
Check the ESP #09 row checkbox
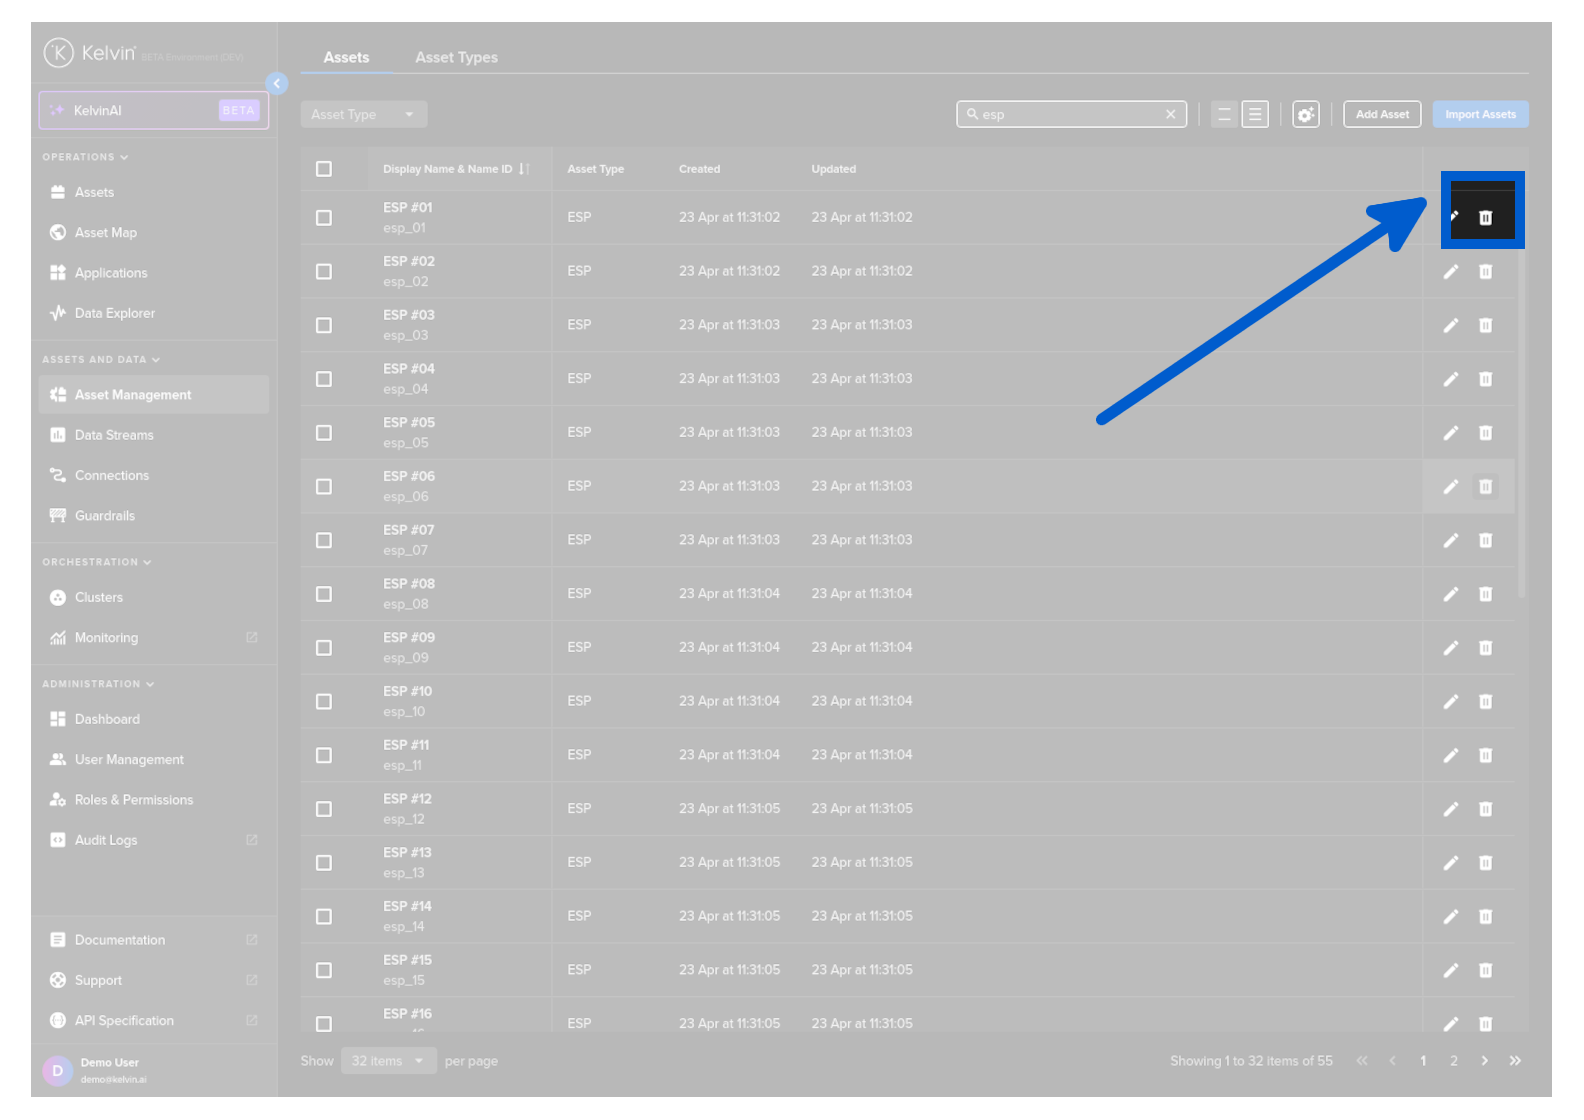324,648
